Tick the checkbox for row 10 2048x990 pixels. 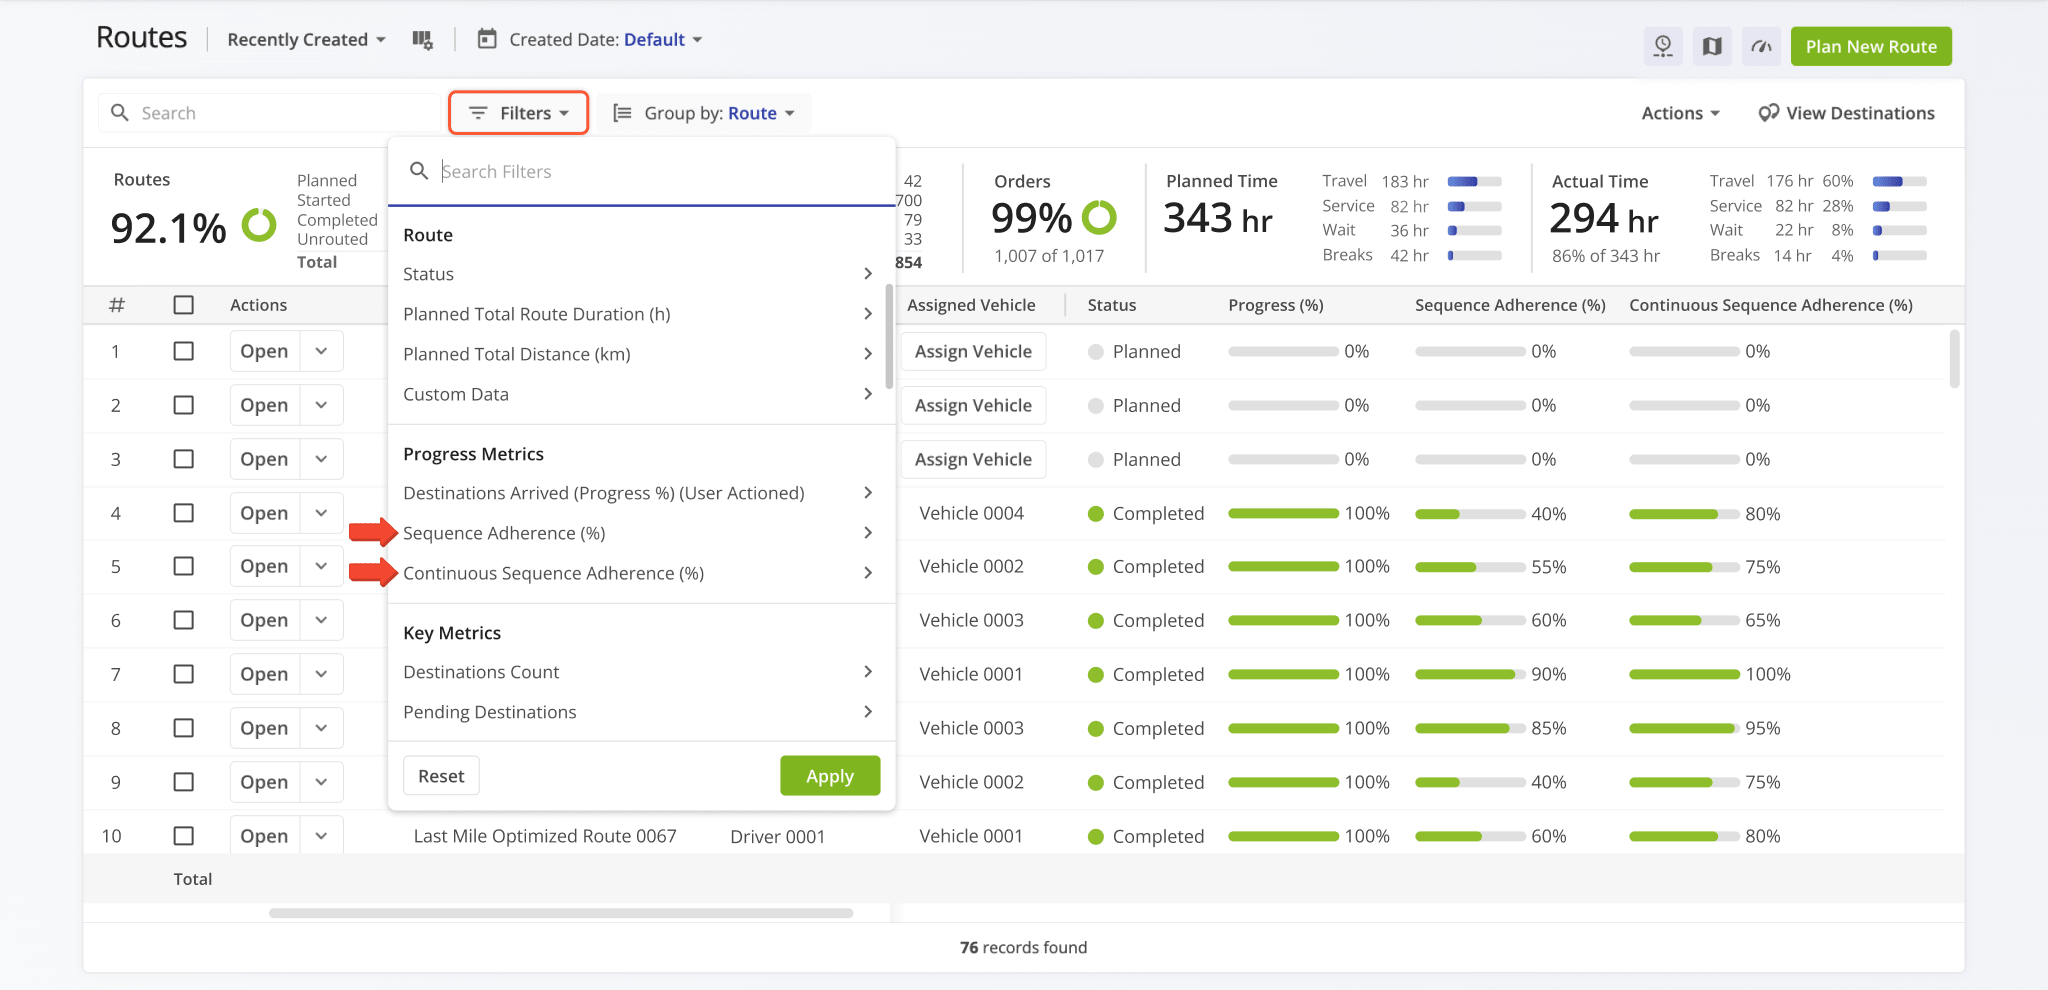tap(183, 836)
